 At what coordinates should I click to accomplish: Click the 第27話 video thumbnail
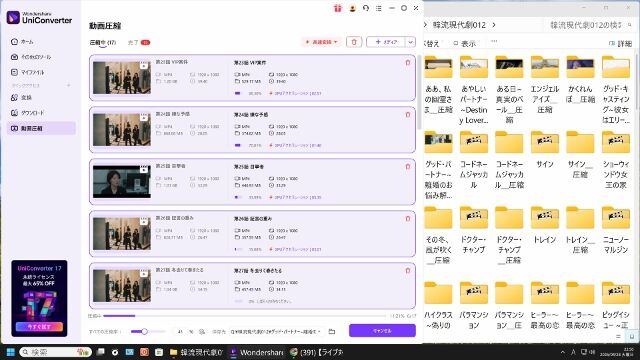122,286
